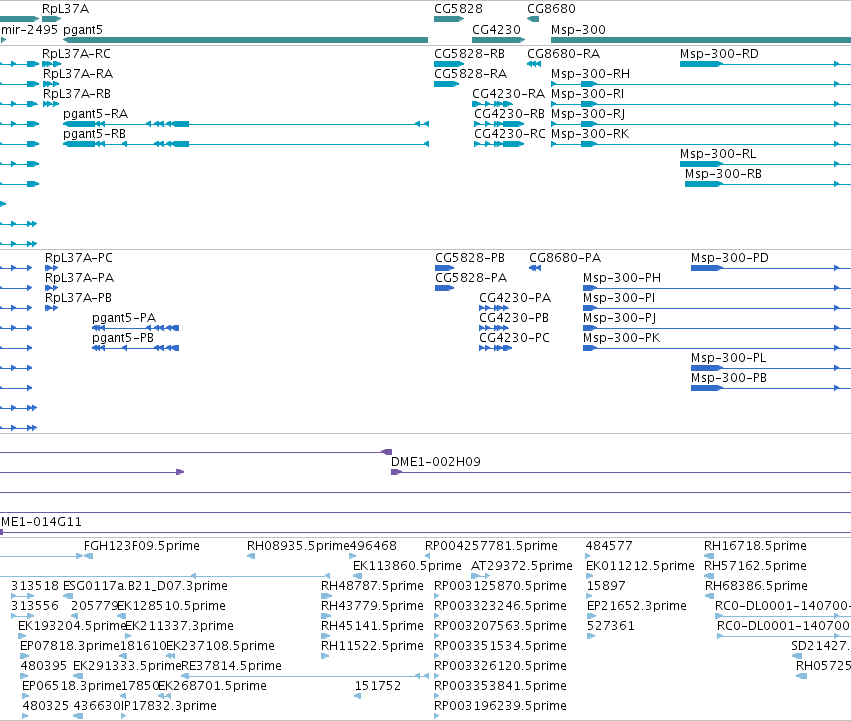The height and width of the screenshot is (721, 851).
Task: Click the RpL37A gene label
Action: [x=65, y=9]
